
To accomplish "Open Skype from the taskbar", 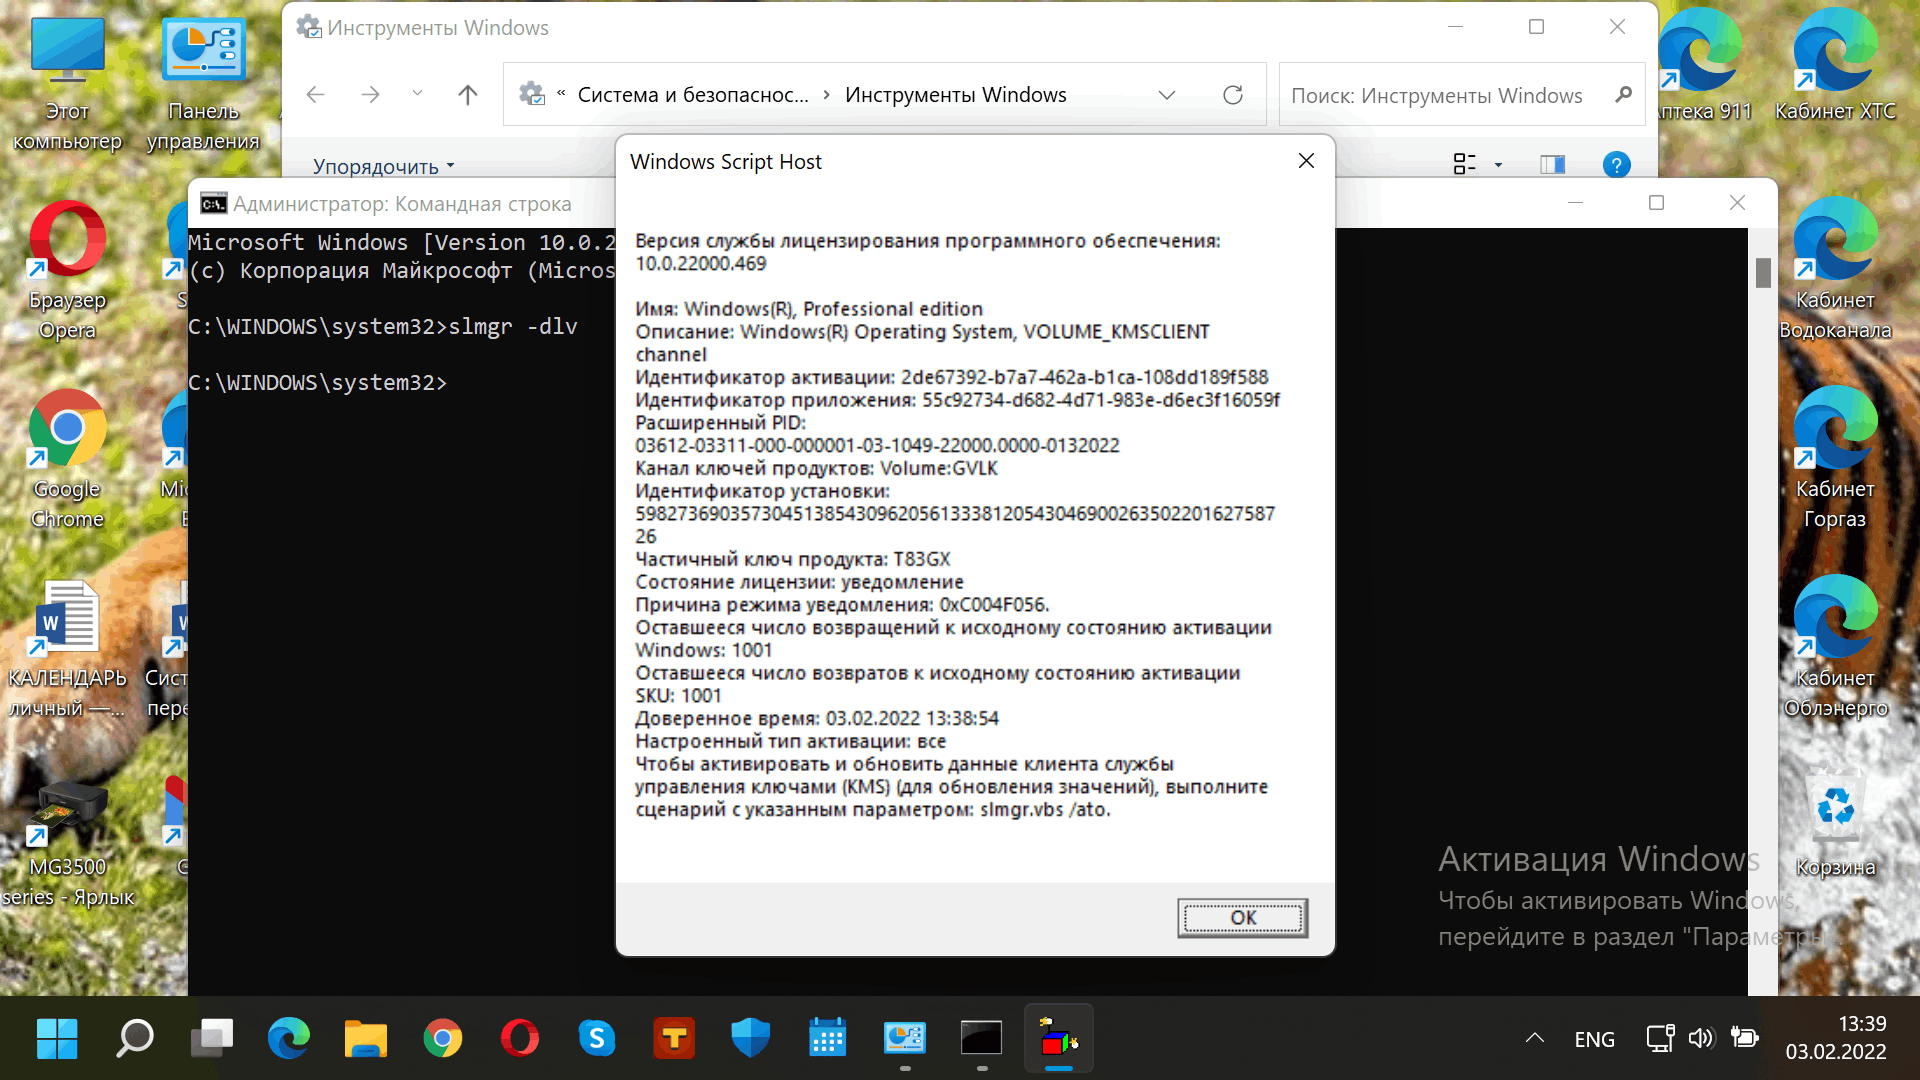I will click(x=597, y=1039).
